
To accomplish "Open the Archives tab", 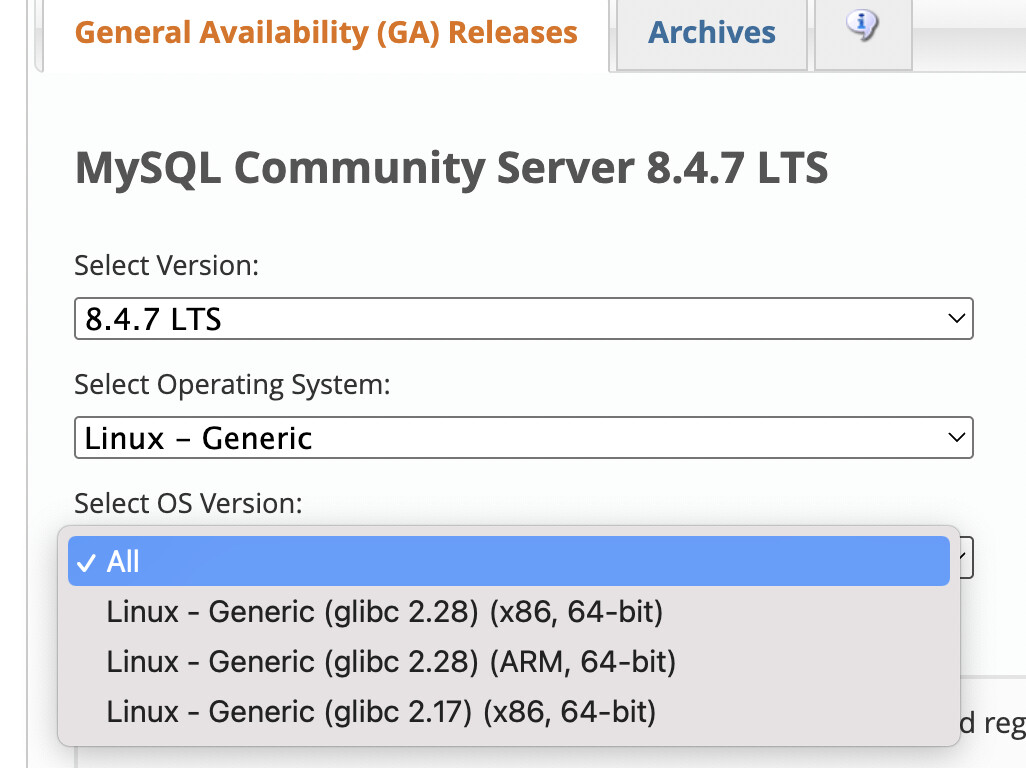I will pos(711,32).
